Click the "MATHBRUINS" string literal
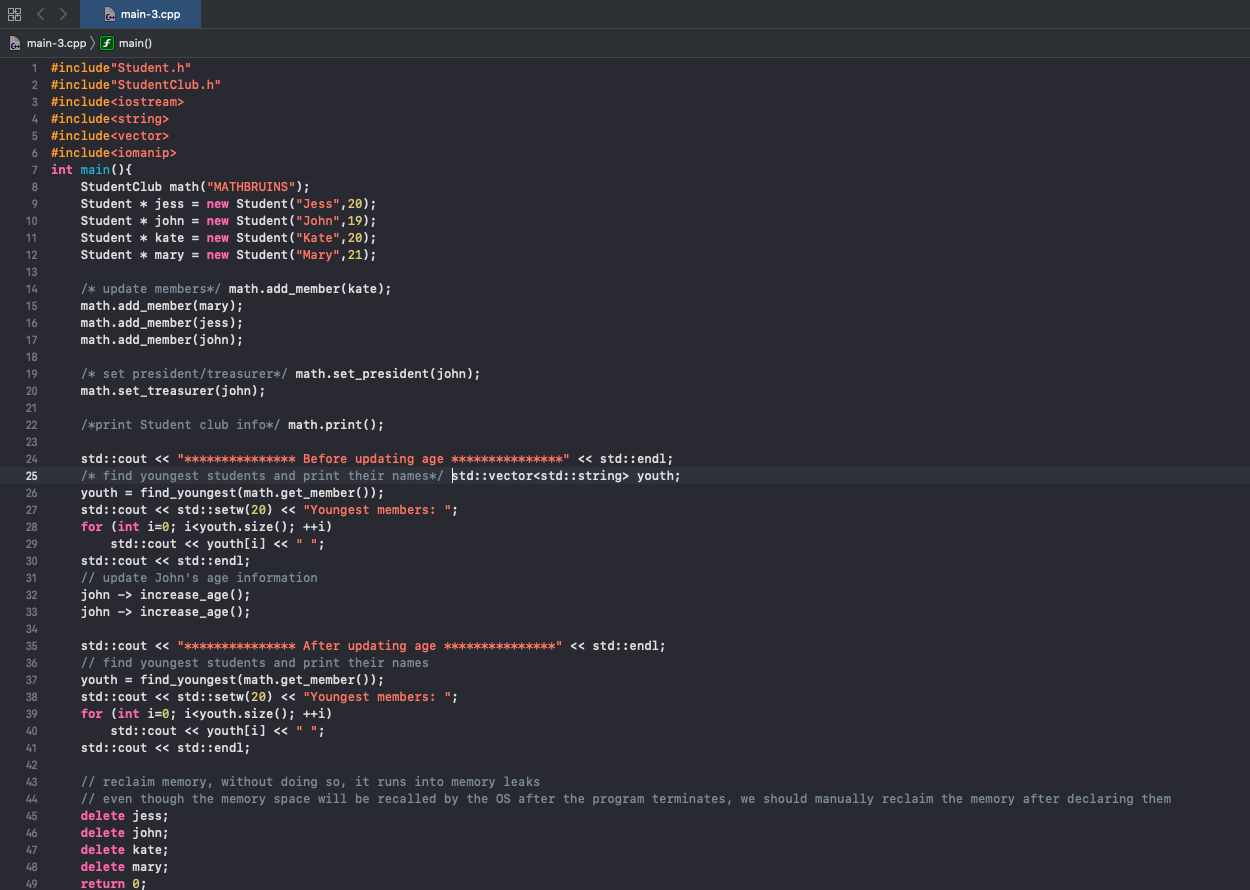Viewport: 1250px width, 890px height. [251, 187]
